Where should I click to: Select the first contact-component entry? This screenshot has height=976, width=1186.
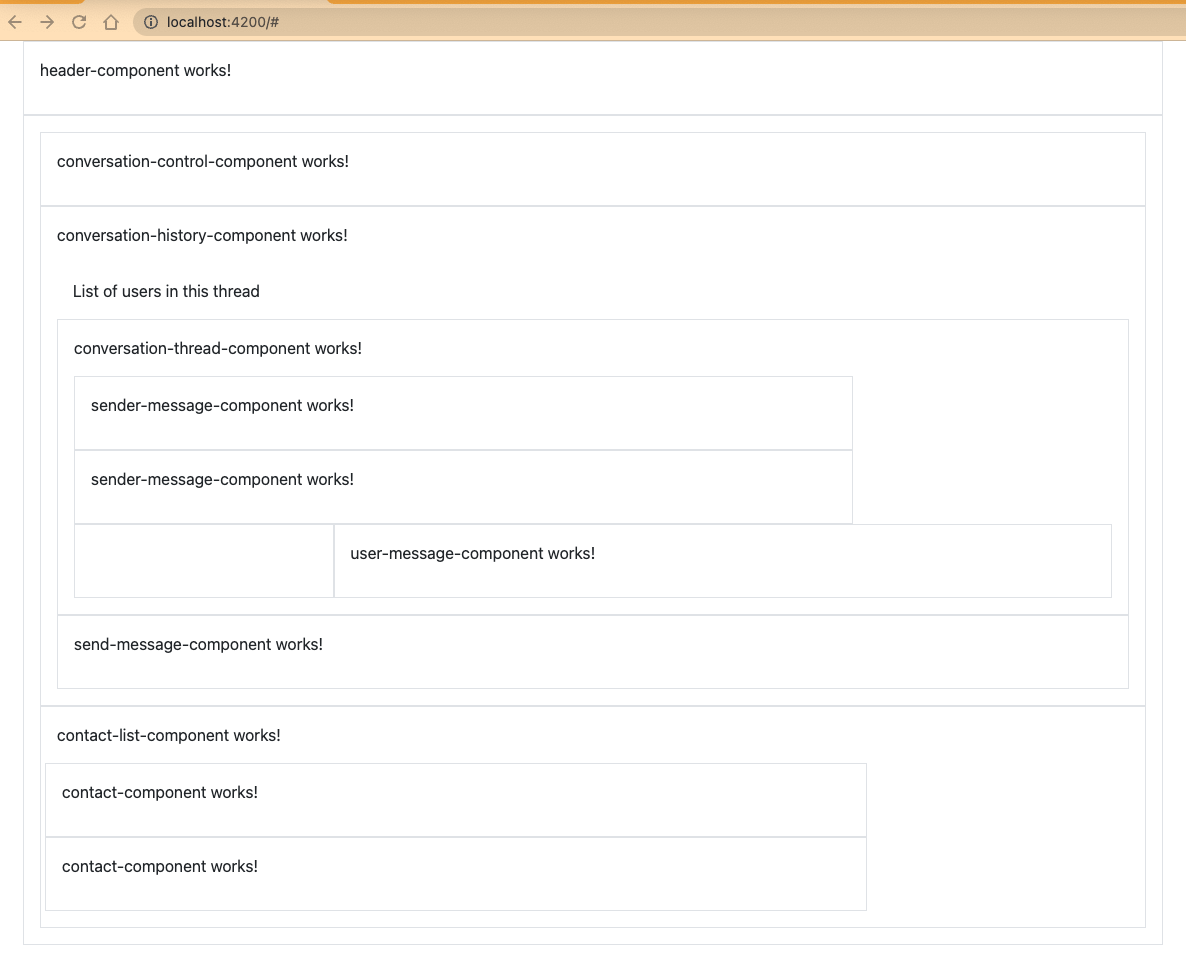pyautogui.click(x=160, y=792)
